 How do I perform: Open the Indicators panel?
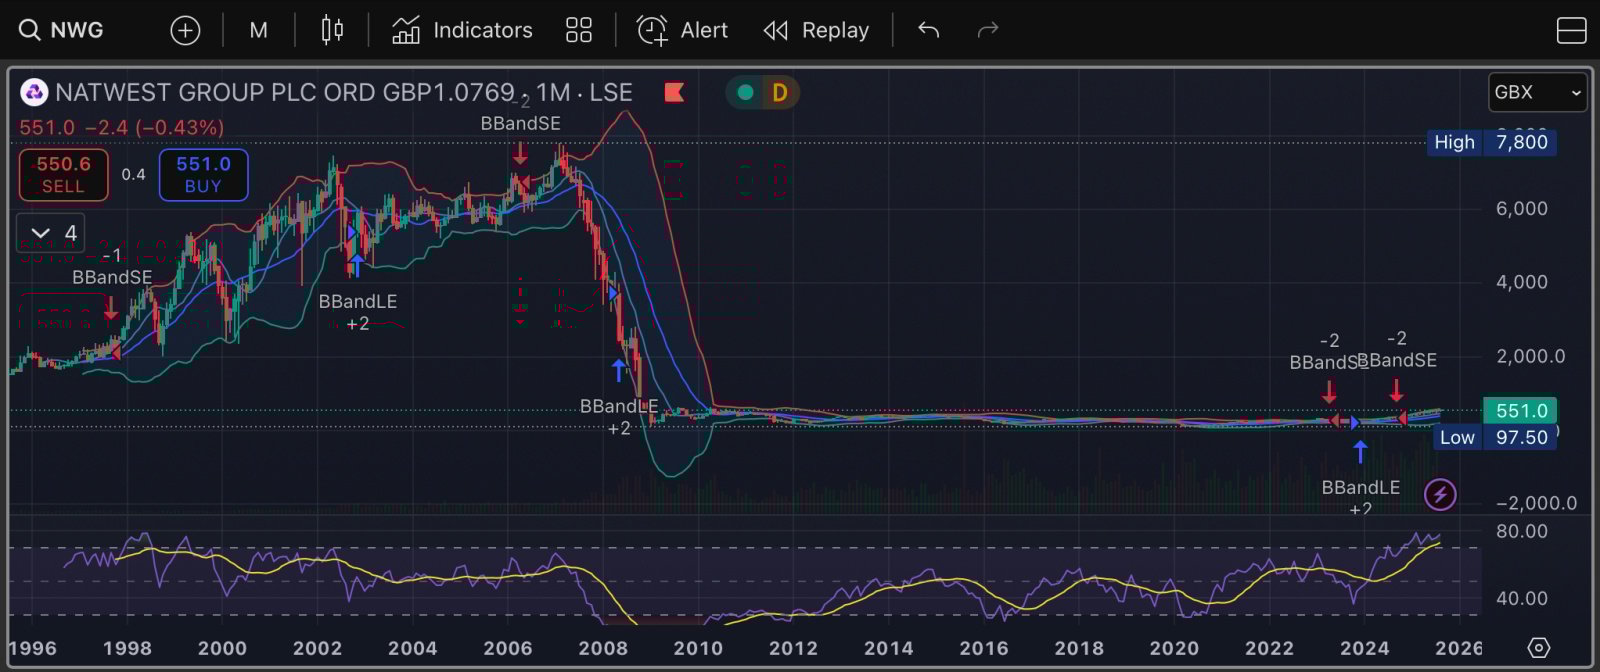pyautogui.click(x=462, y=30)
